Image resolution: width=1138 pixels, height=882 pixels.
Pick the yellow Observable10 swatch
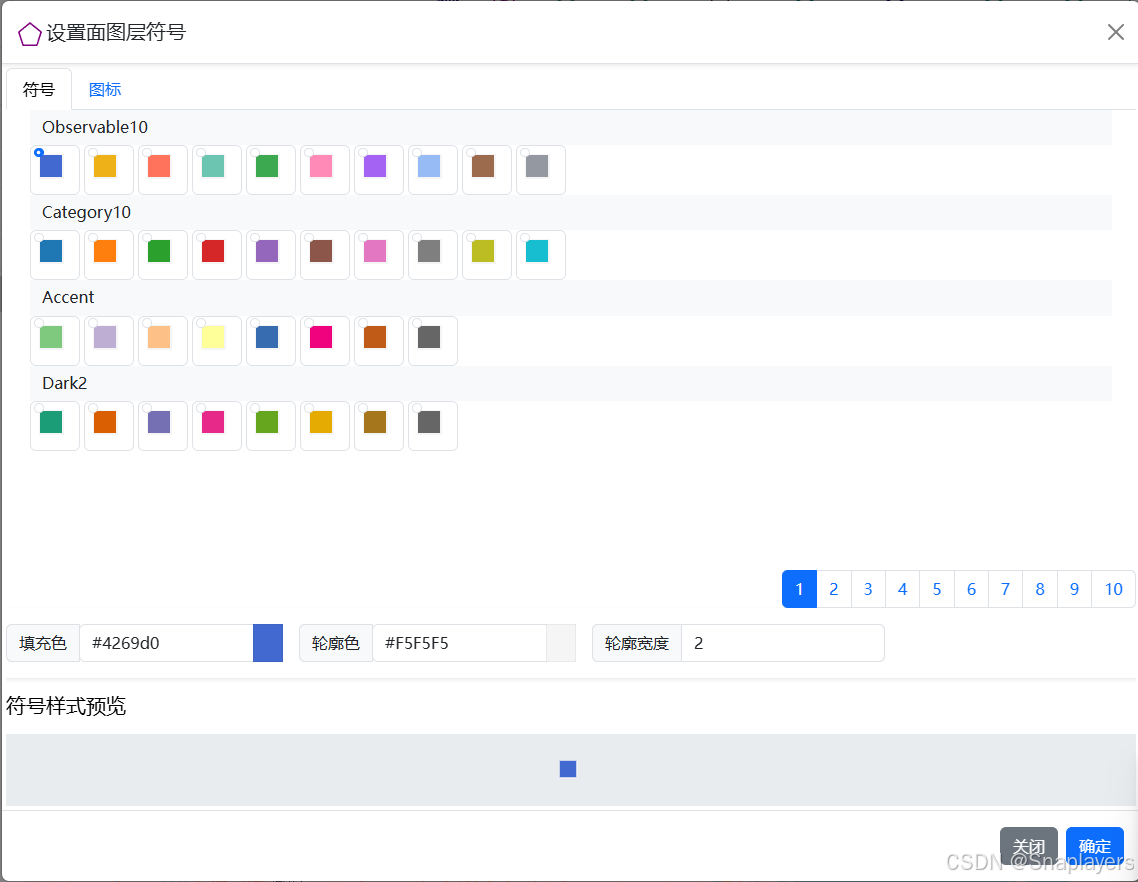(109, 170)
